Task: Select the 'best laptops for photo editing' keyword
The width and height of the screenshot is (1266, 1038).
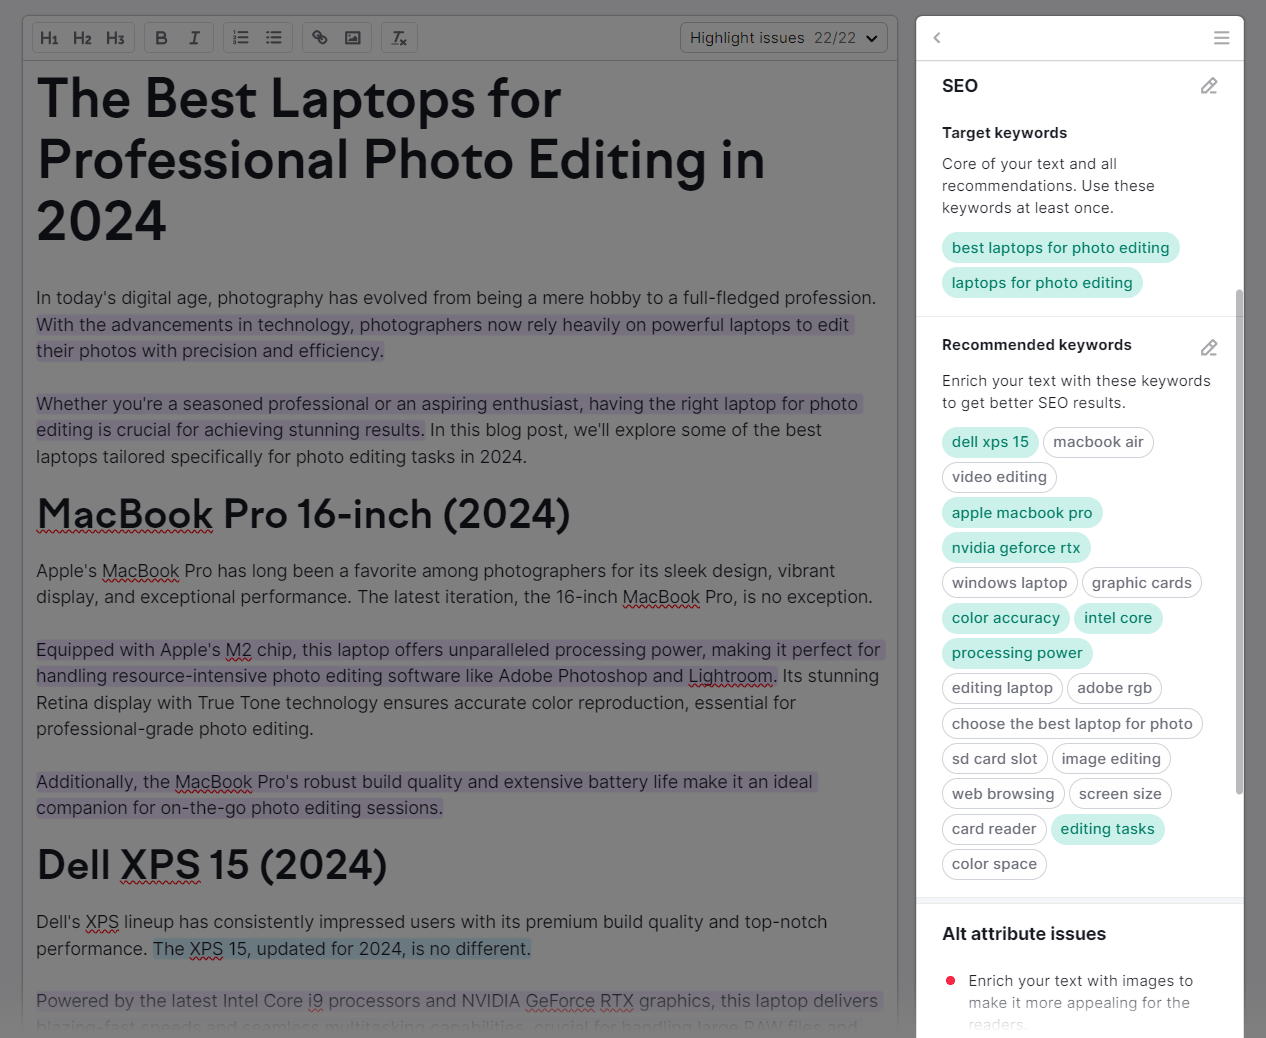Action: 1060,247
